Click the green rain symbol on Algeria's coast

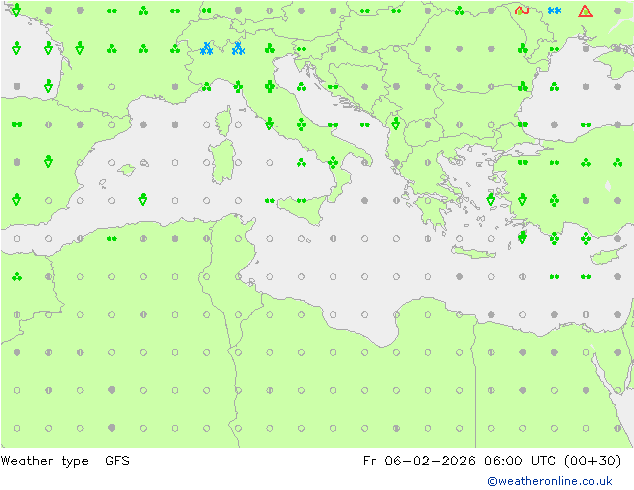pos(112,239)
